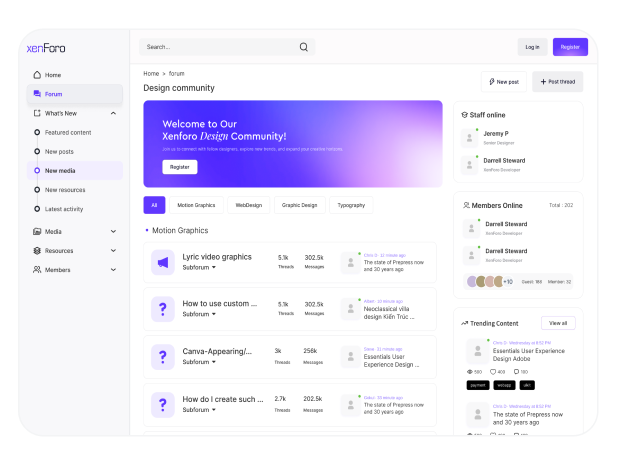This screenshot has height=464, width=618.
Task: Expand the Media section chevron
Action: (113, 231)
